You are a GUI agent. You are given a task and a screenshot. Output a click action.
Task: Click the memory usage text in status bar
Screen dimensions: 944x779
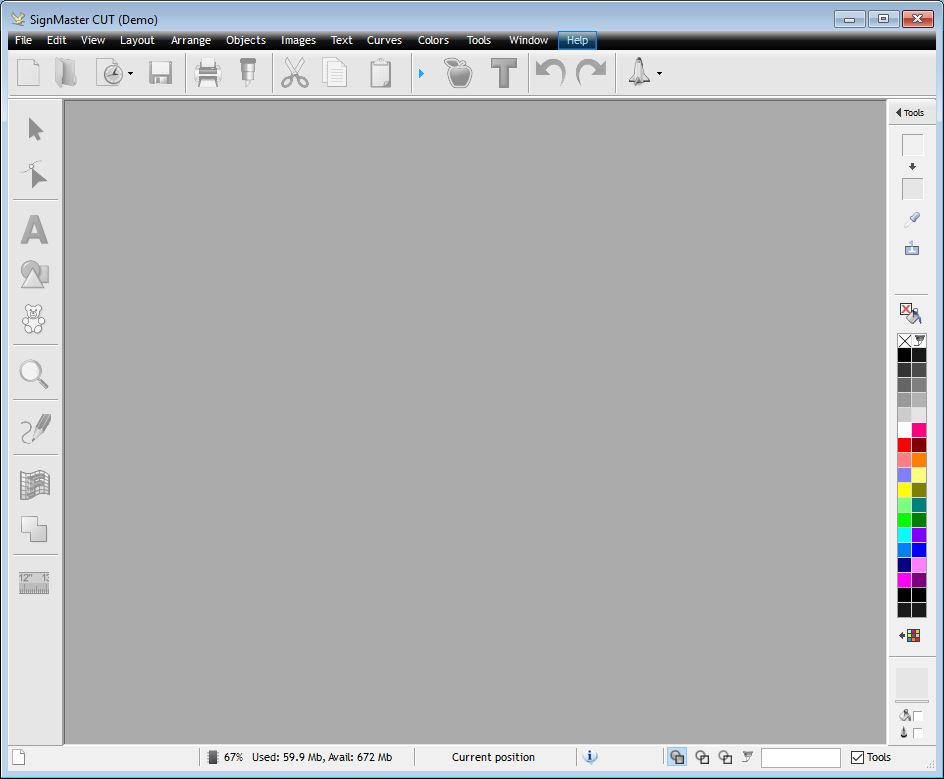[x=322, y=757]
